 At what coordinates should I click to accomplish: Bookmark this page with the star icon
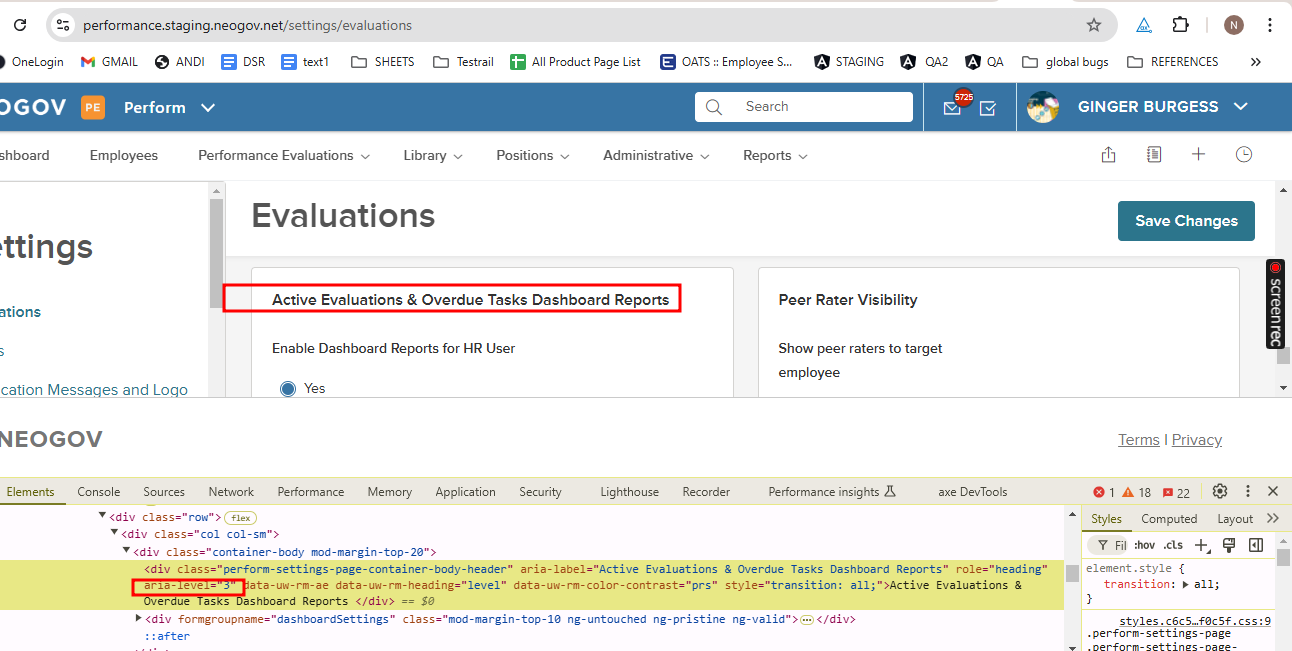tap(1094, 25)
